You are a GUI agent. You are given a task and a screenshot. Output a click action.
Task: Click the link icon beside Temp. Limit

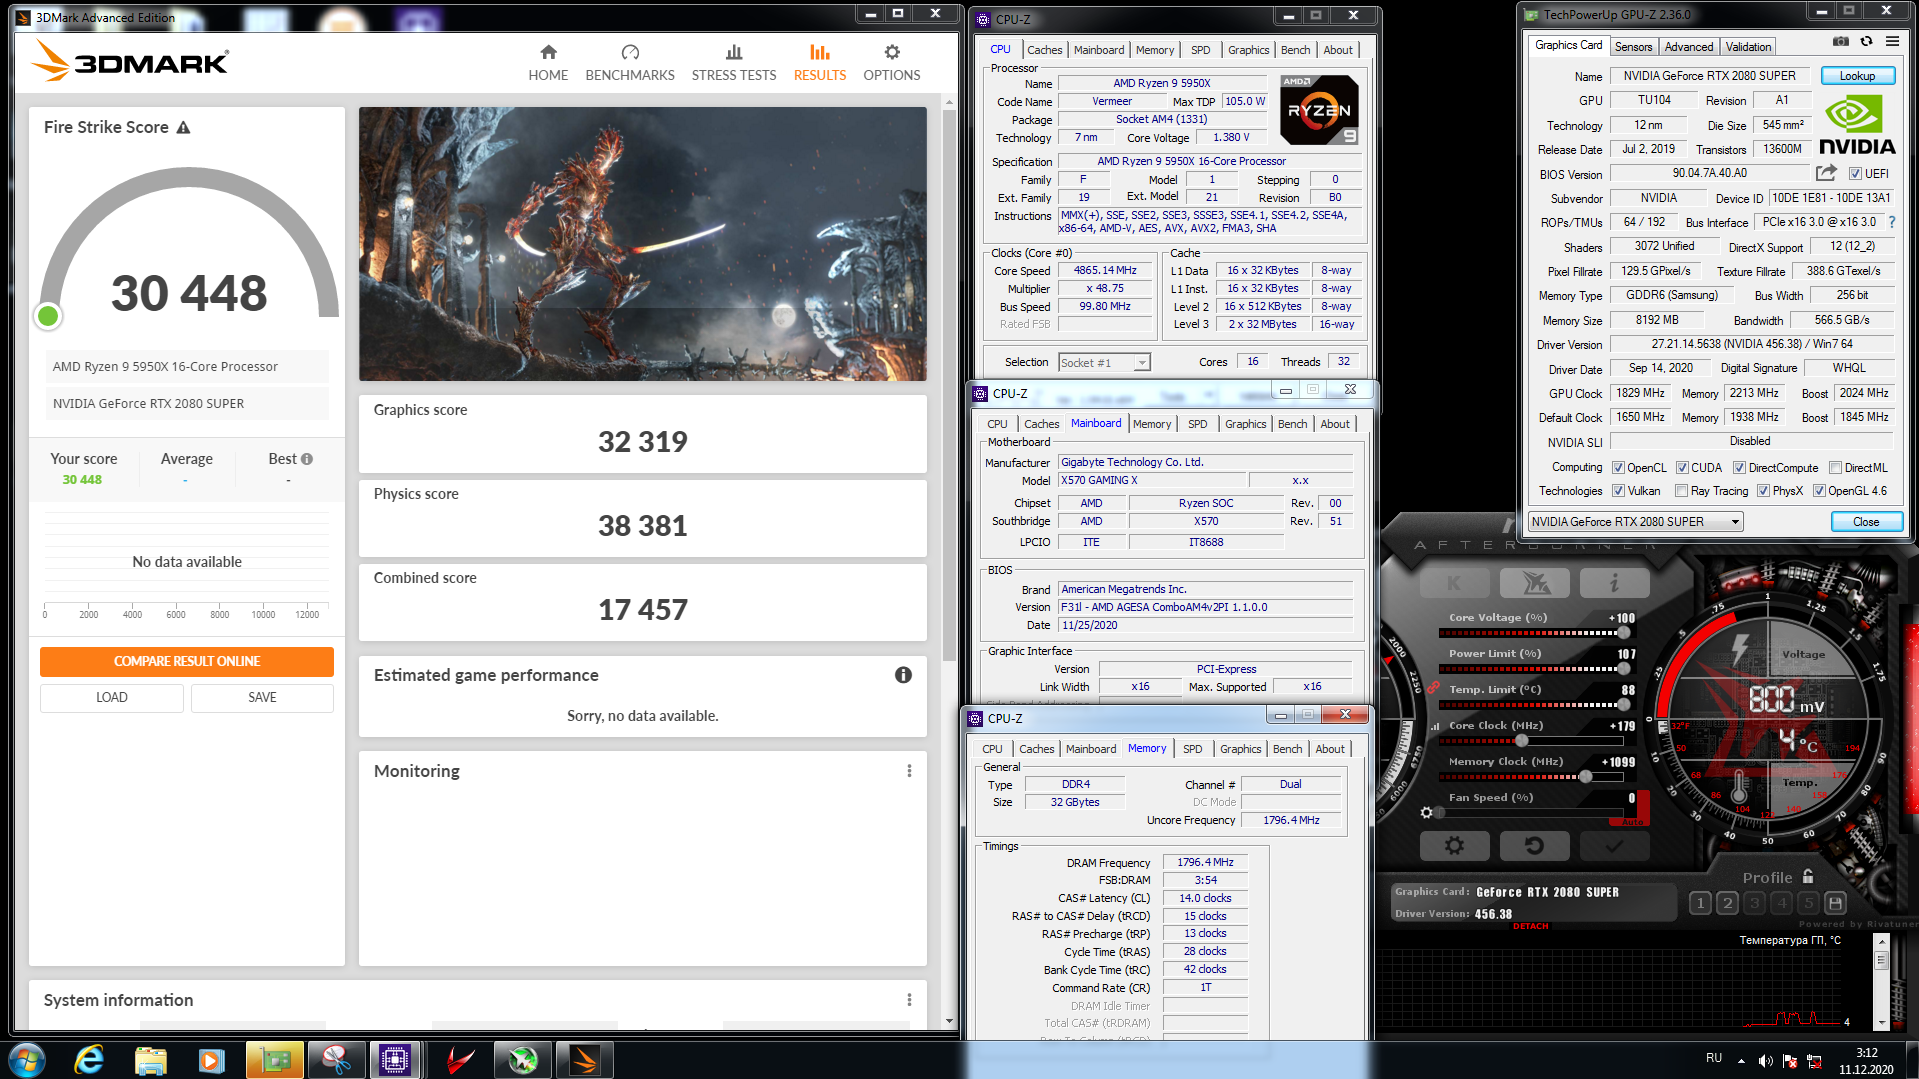(x=1433, y=689)
